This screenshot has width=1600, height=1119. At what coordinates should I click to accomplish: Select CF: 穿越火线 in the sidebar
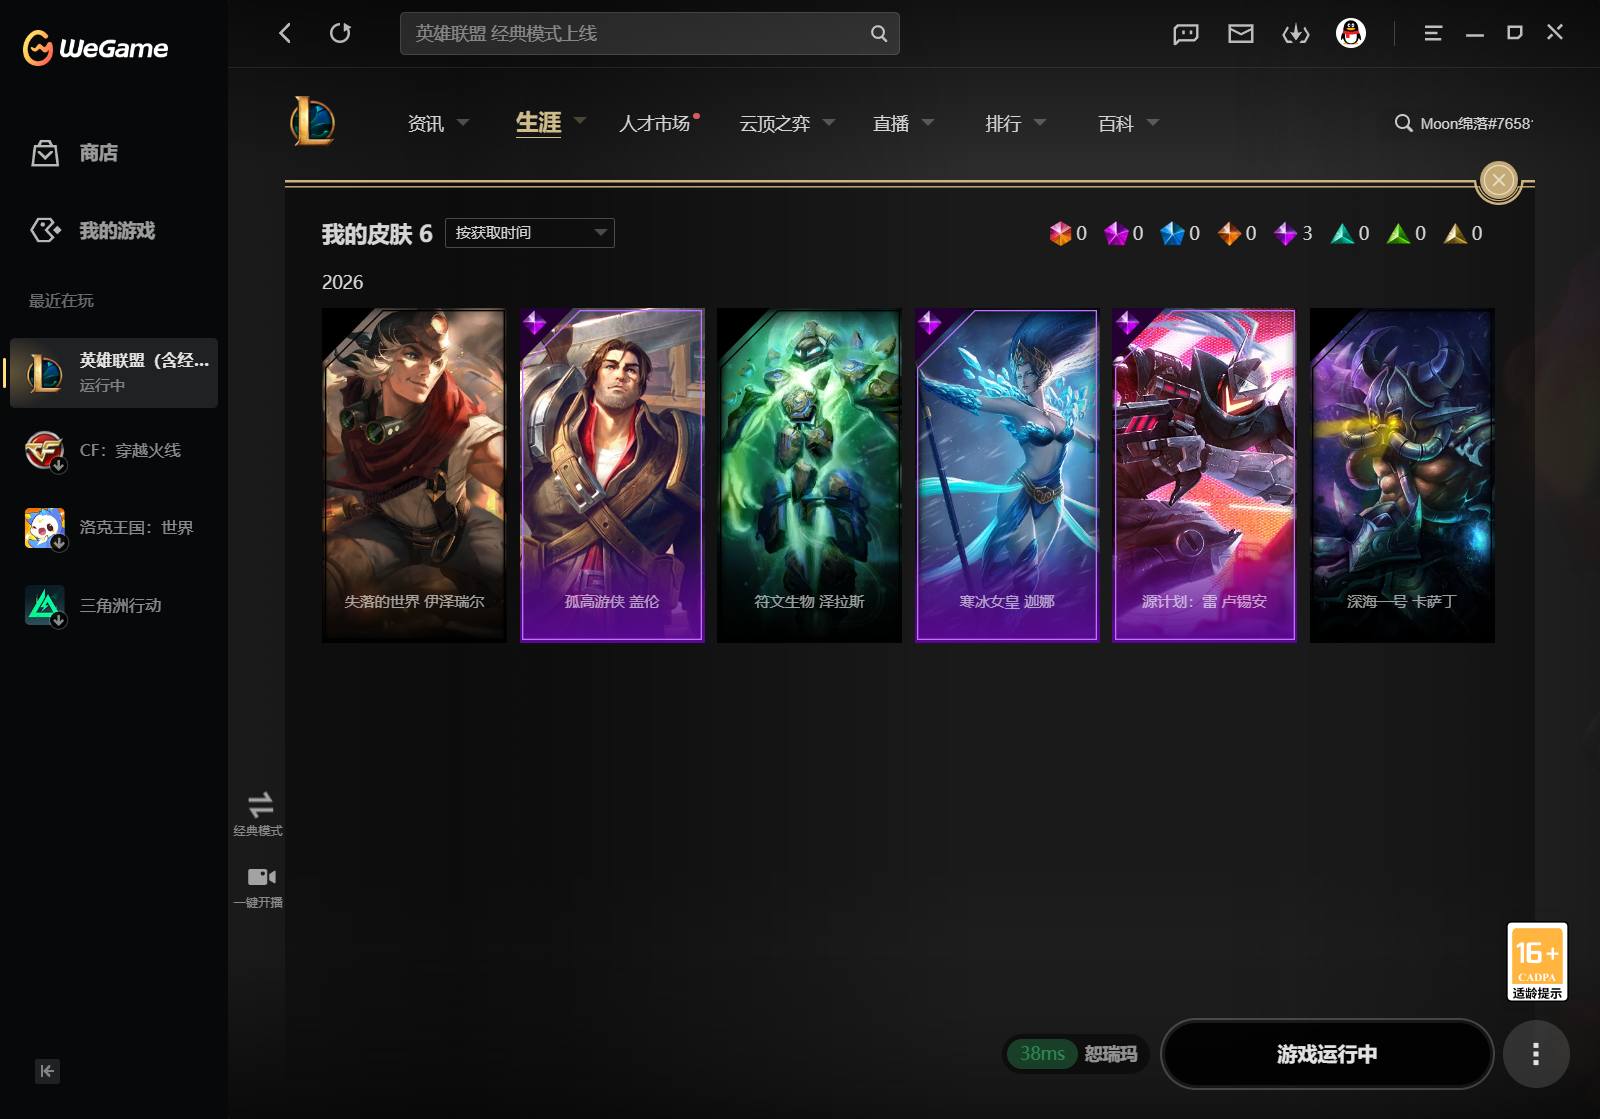point(114,450)
